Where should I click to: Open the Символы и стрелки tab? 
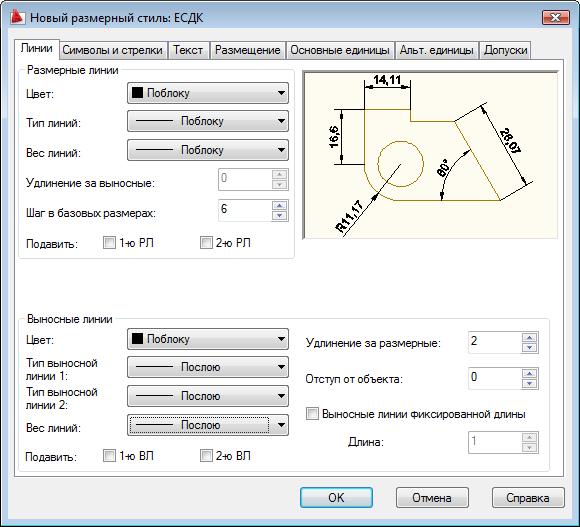coord(112,50)
